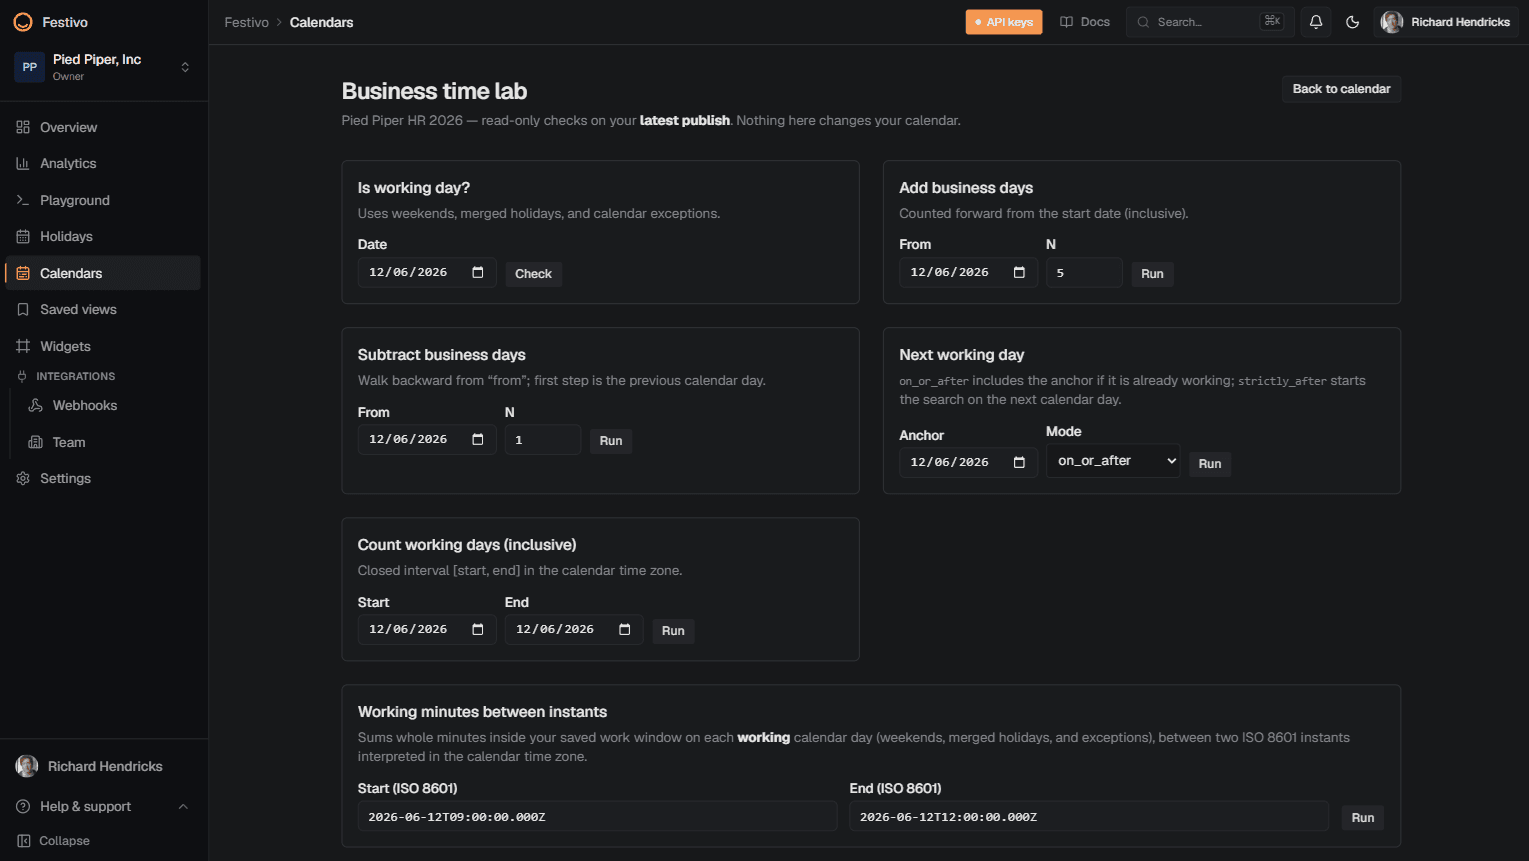Click the PP organization badge
1529x861 pixels.
30,67
